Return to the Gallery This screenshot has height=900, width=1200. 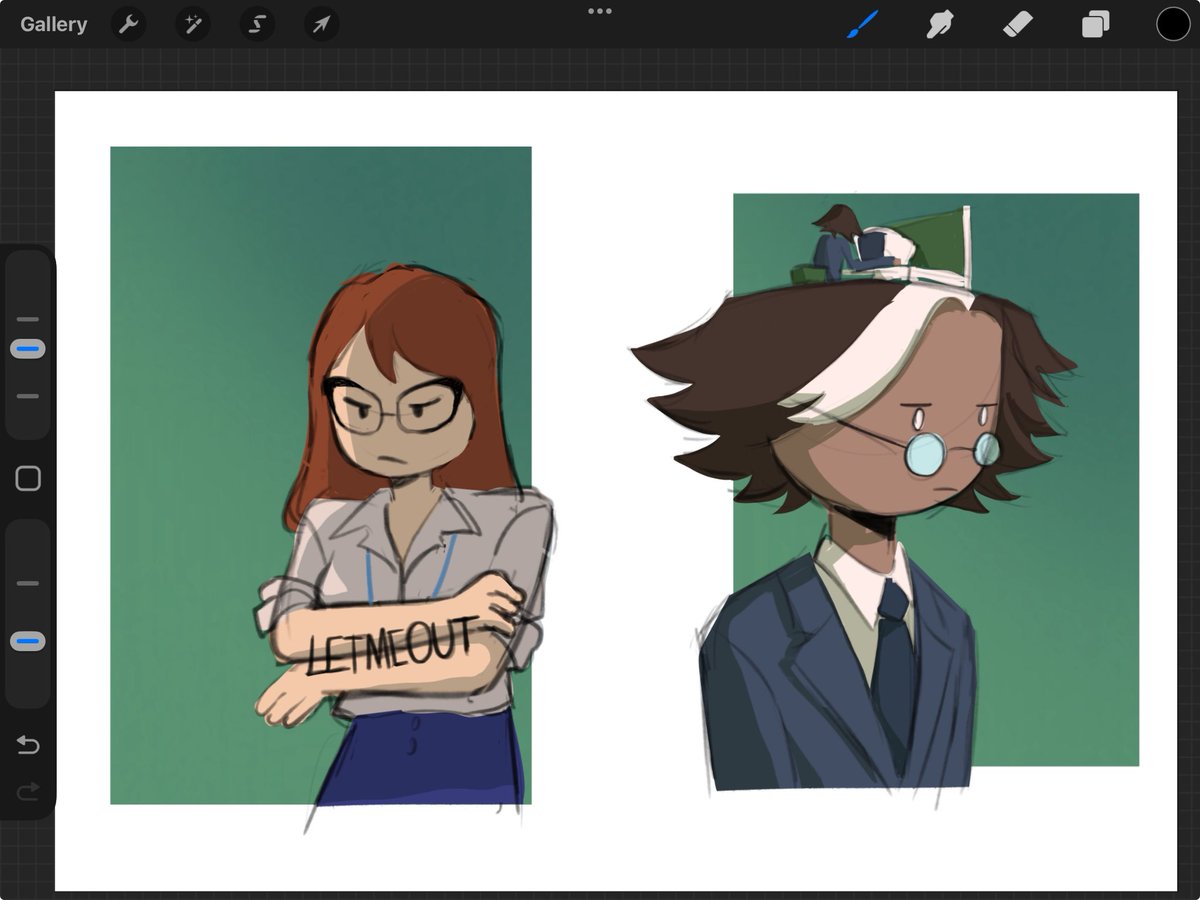coord(52,24)
